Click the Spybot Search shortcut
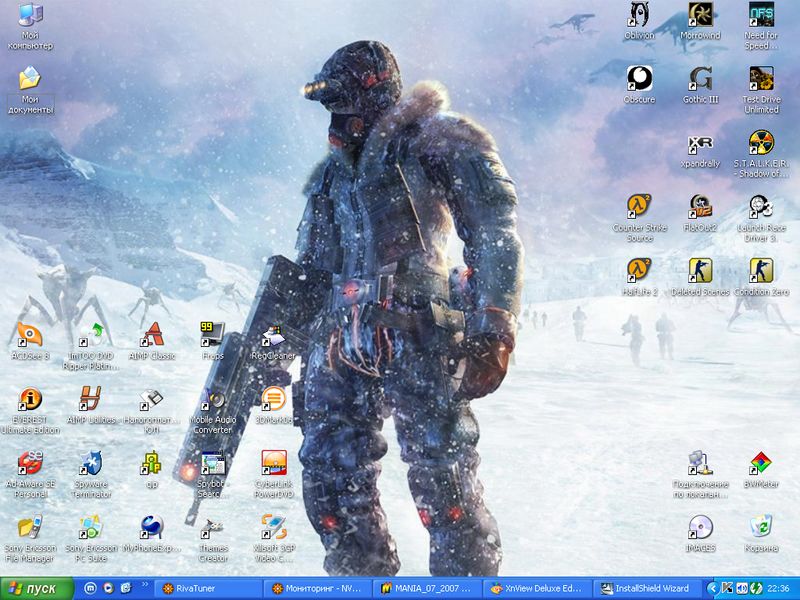This screenshot has height=600, width=800. [x=213, y=463]
